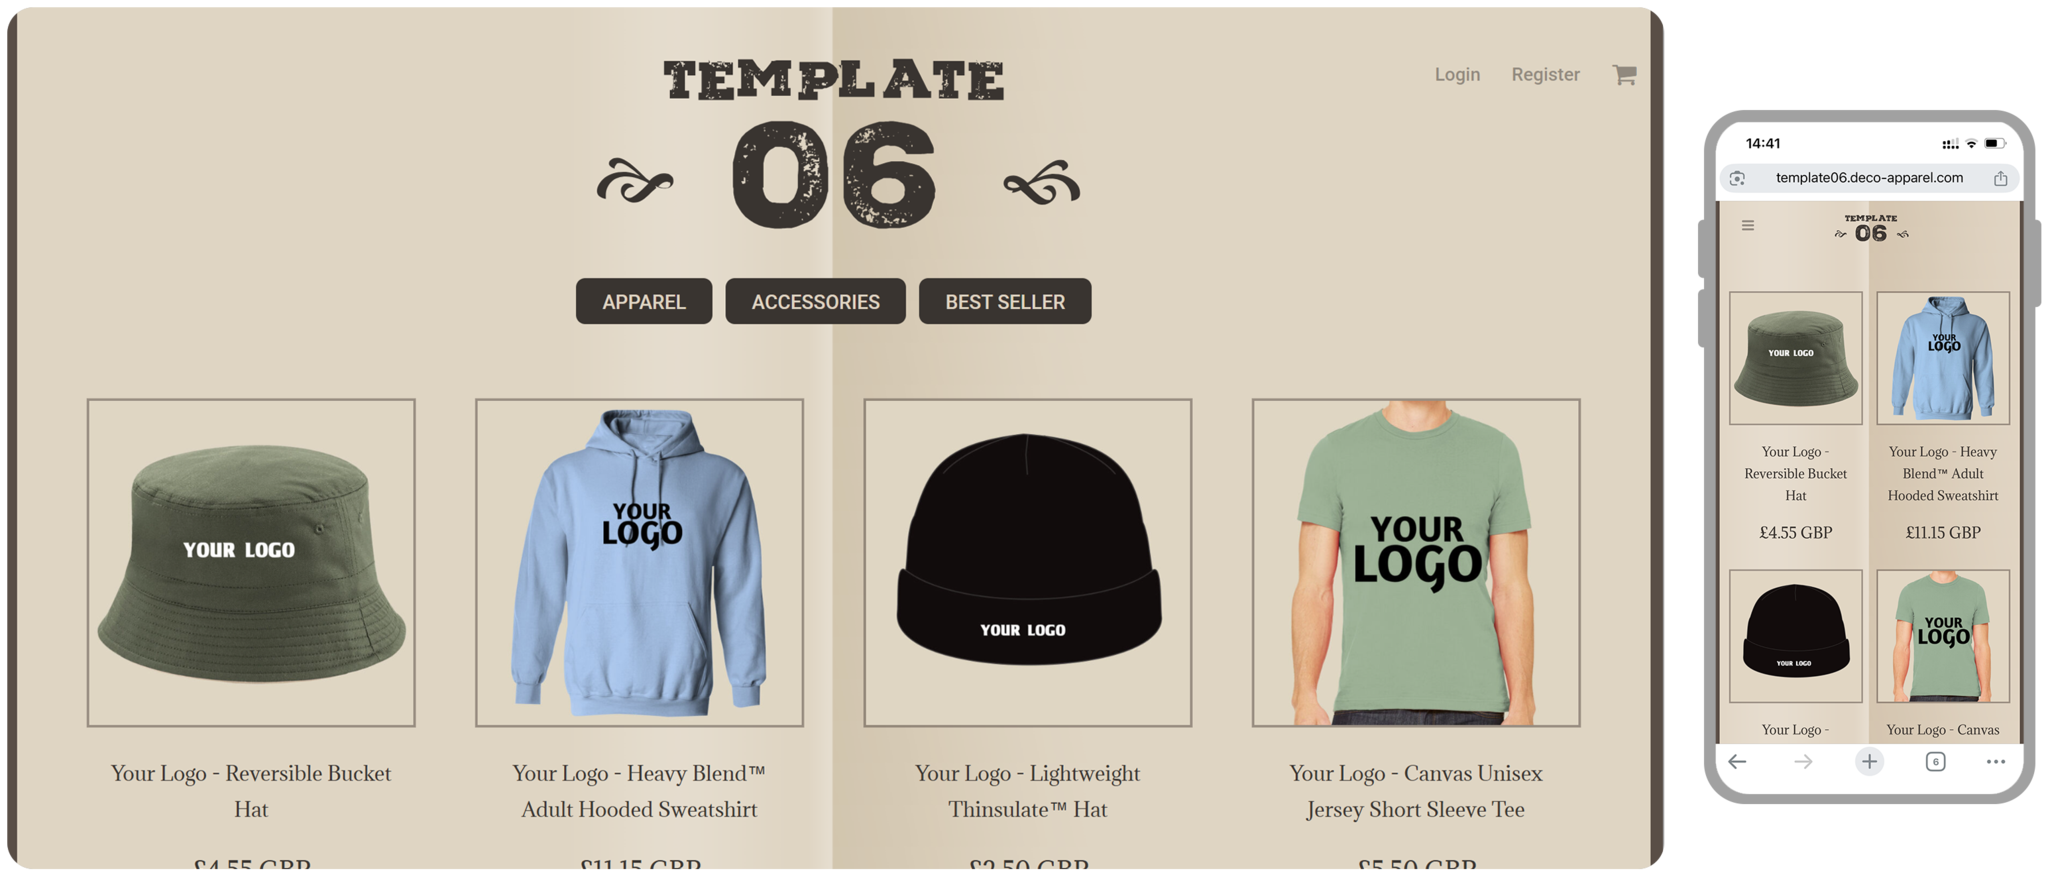Open the ACCESSORIES category
This screenshot has height=875, width=2048.
point(816,301)
